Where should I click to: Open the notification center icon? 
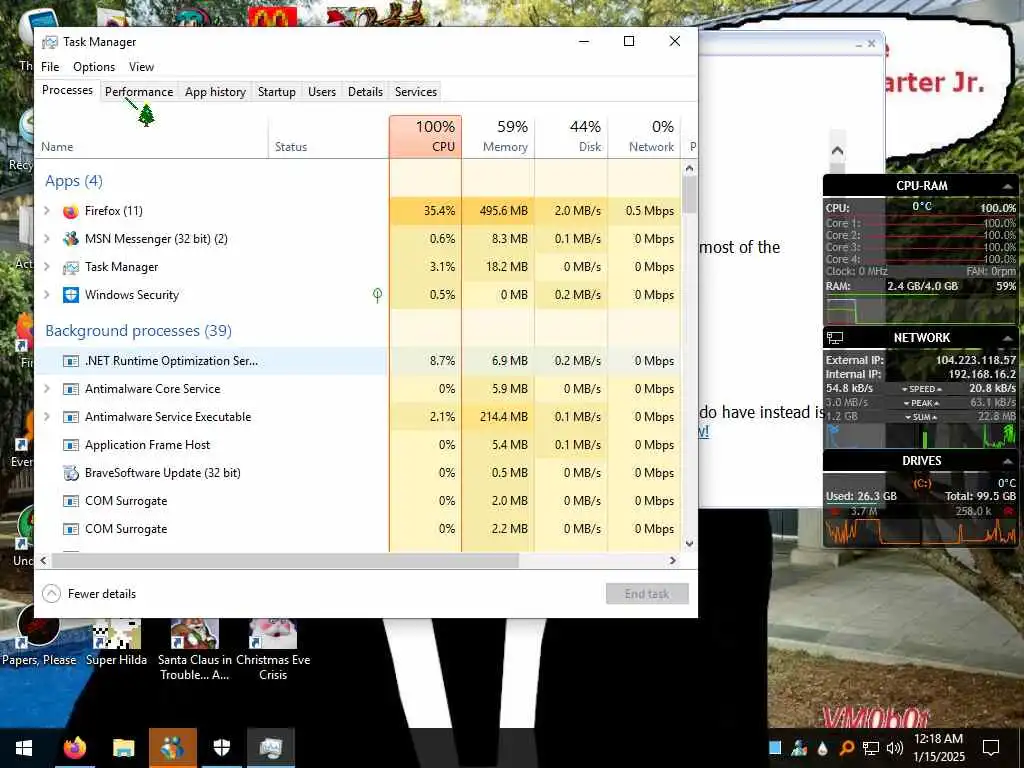991,748
